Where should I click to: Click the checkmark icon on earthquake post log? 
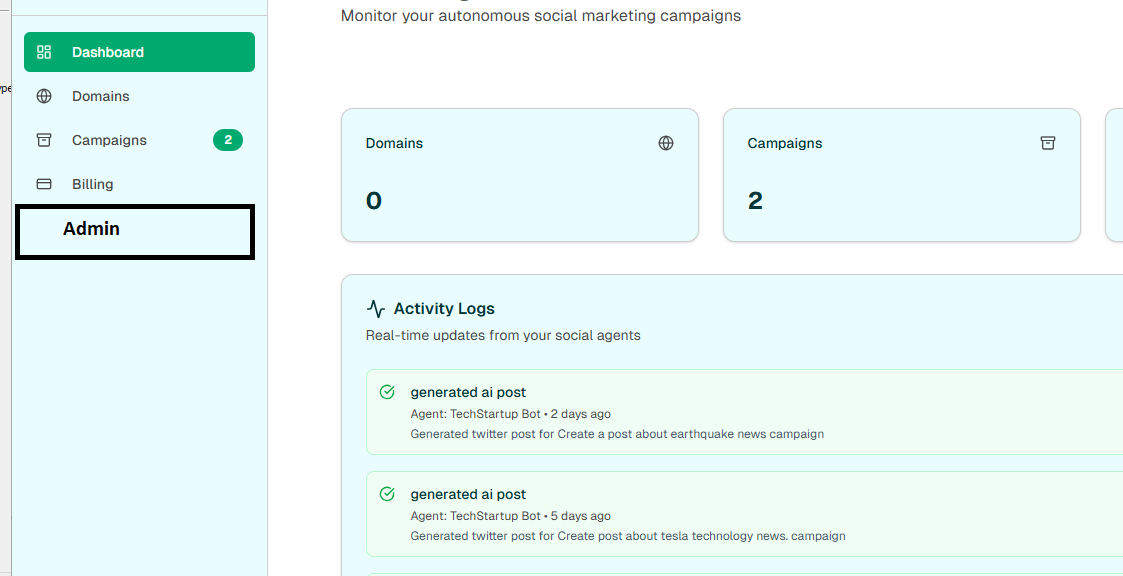point(387,392)
